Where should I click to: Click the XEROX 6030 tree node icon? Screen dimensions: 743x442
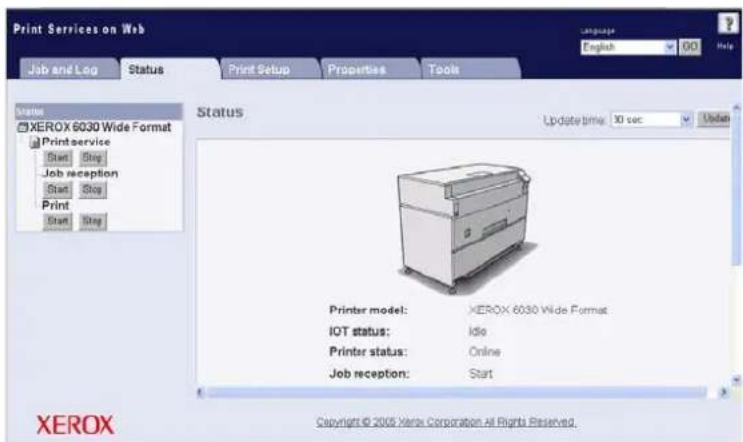(x=22, y=127)
